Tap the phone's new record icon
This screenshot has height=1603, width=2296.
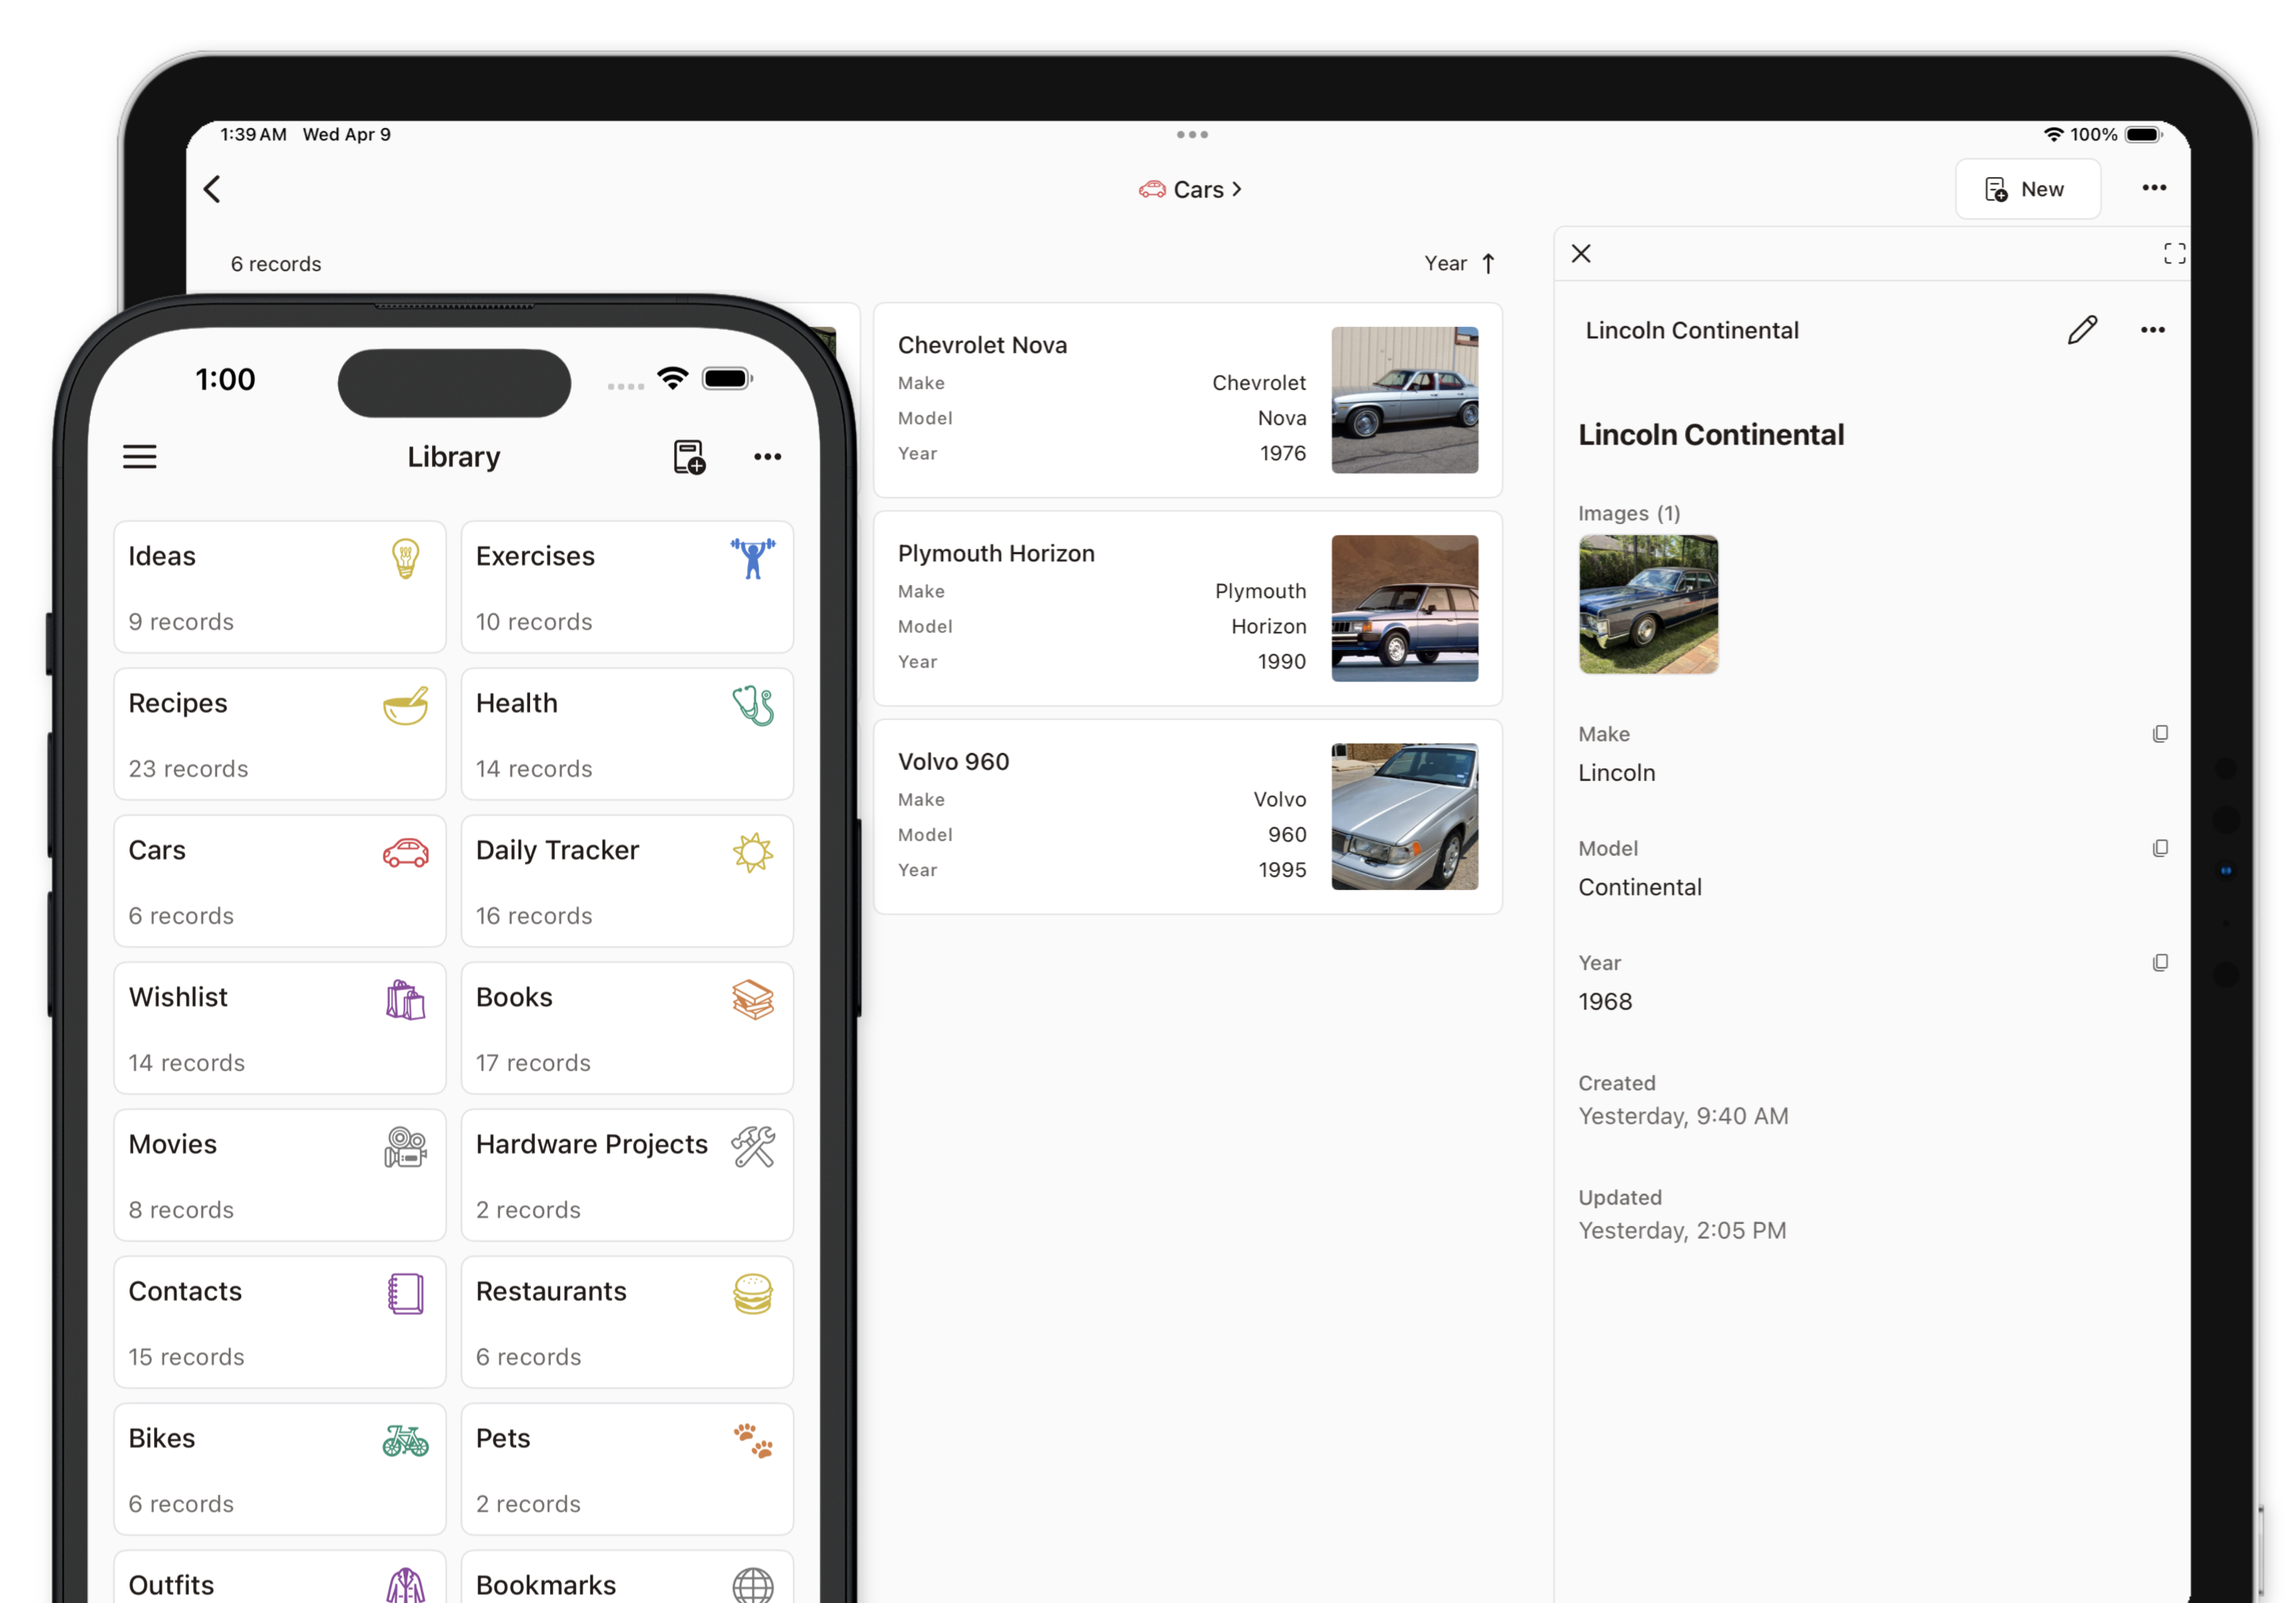689,457
